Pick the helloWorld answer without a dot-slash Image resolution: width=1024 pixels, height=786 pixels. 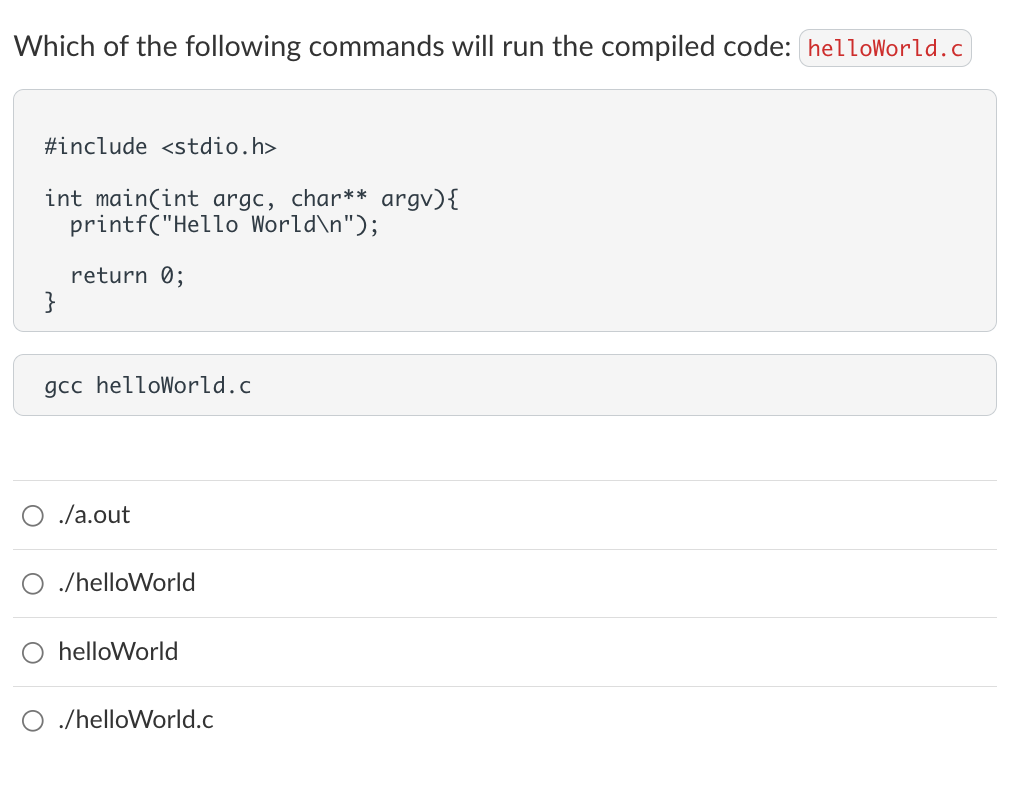[33, 652]
